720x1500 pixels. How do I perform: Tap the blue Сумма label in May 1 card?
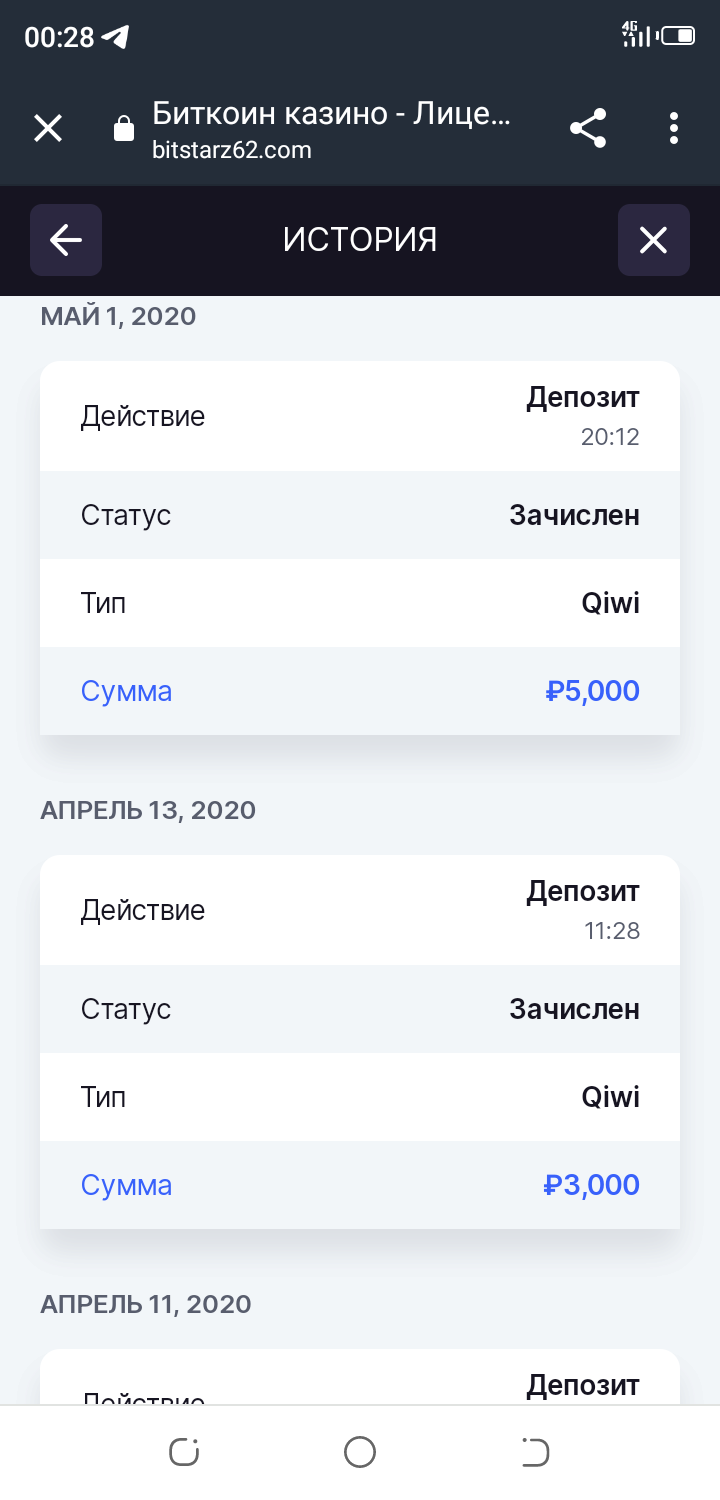pos(126,691)
